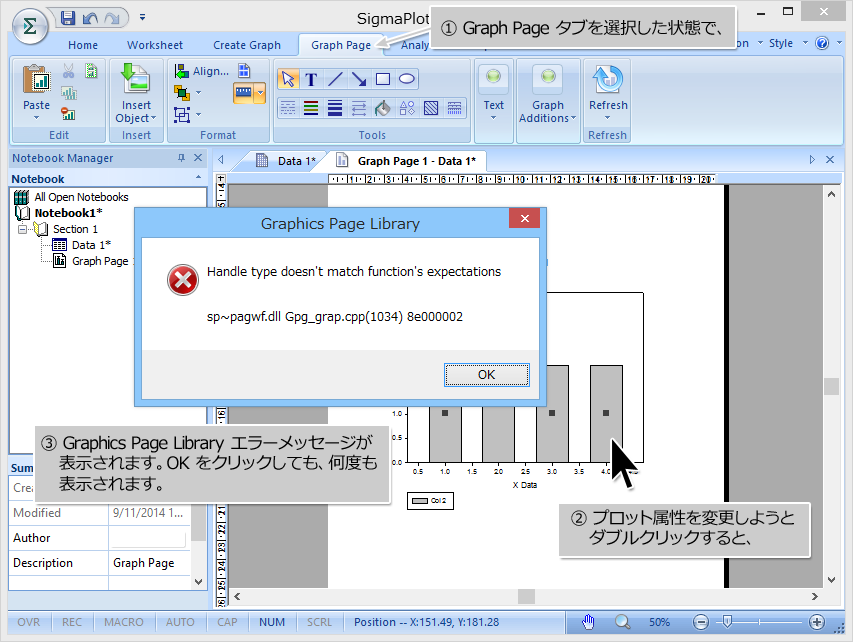Open the Graph Additions dropdown

pos(573,118)
